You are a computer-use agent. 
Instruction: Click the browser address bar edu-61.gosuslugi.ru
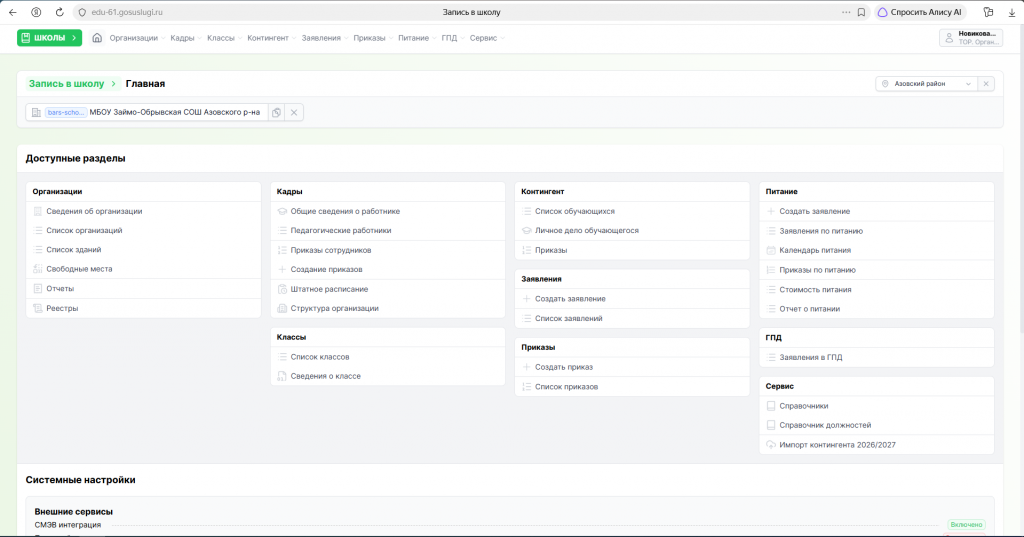click(127, 12)
